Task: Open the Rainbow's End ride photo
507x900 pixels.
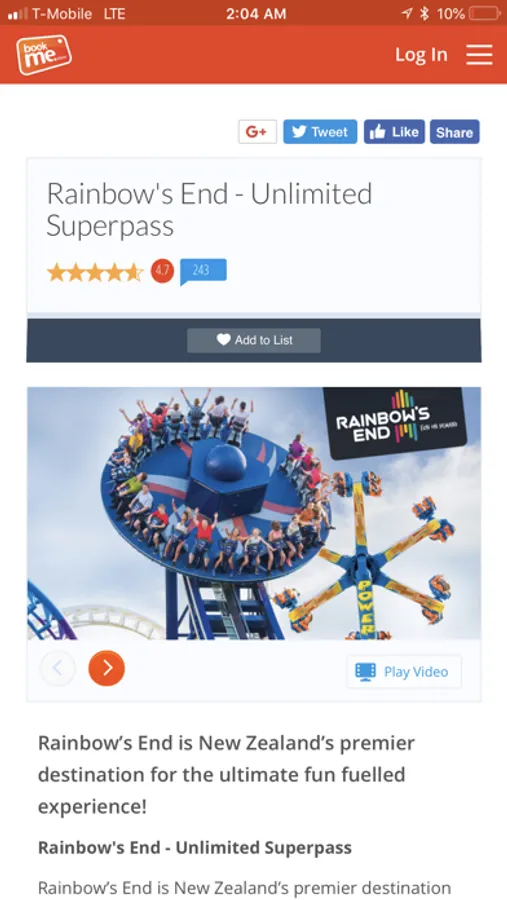Action: click(254, 513)
